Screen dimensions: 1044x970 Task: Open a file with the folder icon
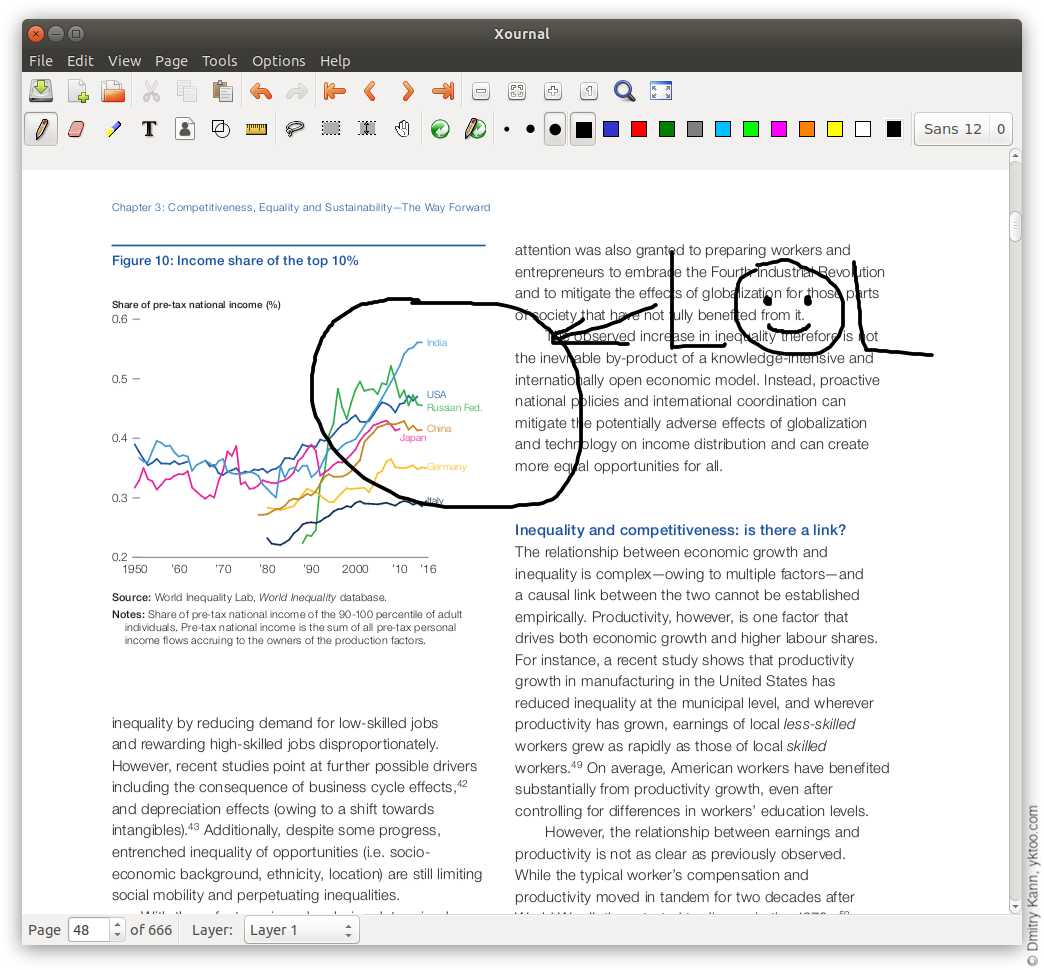(113, 91)
